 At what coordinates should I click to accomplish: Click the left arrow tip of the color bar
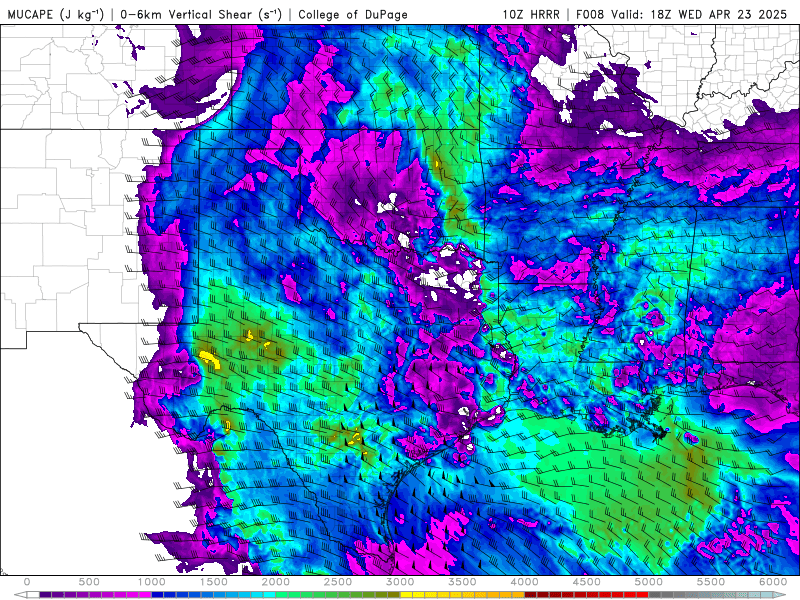[x=20, y=595]
